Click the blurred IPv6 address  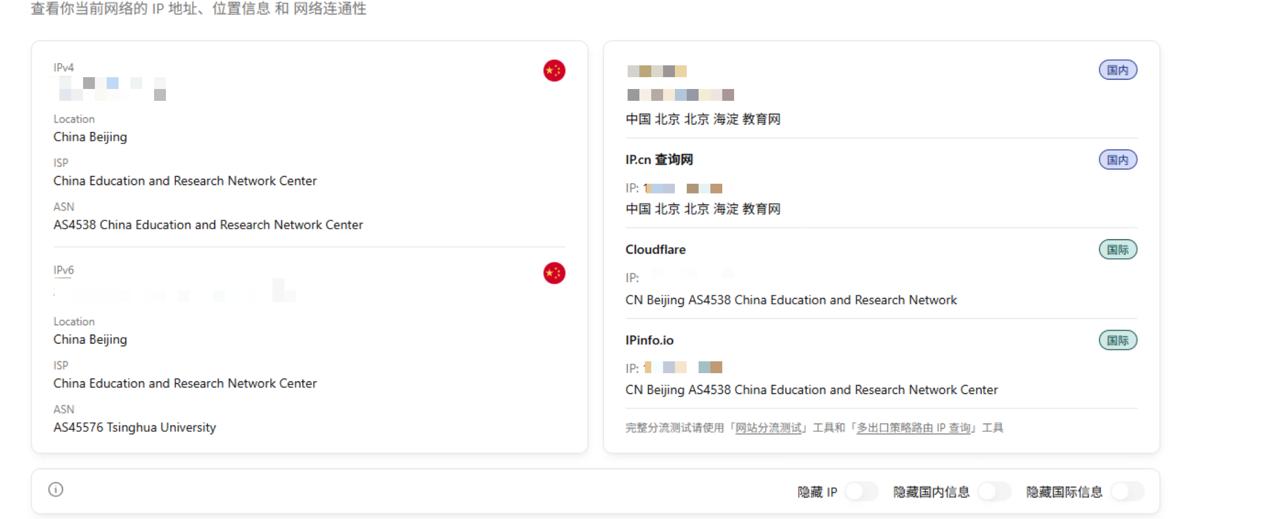point(175,292)
